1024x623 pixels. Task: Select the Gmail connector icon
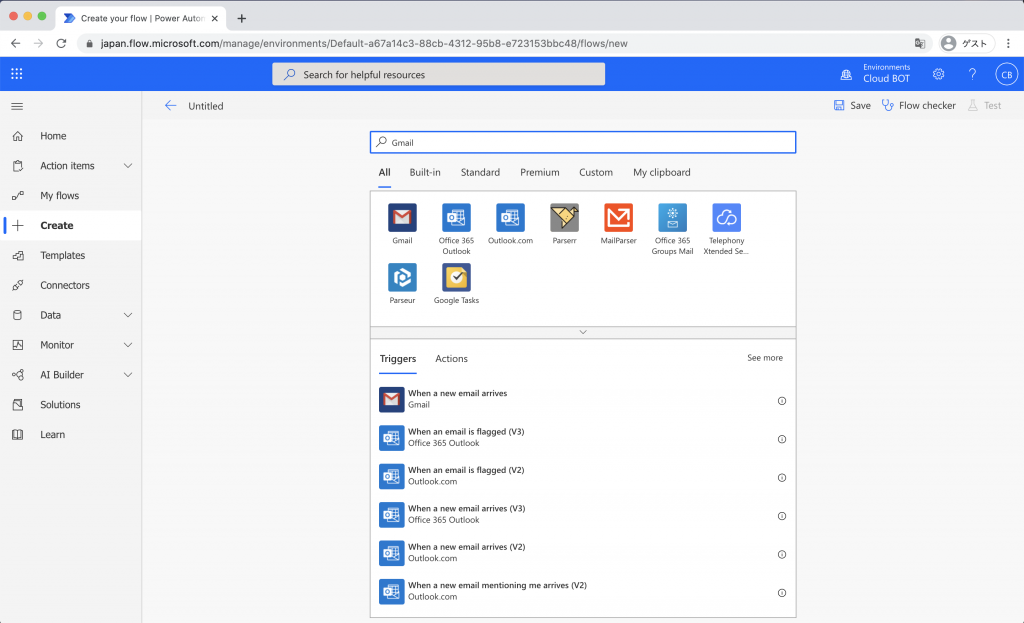coord(402,218)
